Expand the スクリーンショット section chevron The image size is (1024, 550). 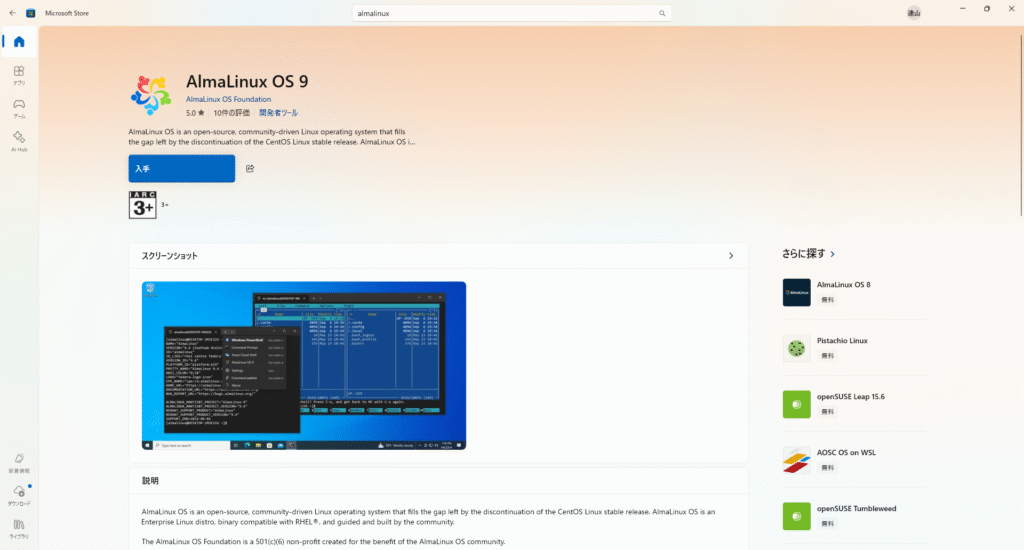tap(731, 256)
